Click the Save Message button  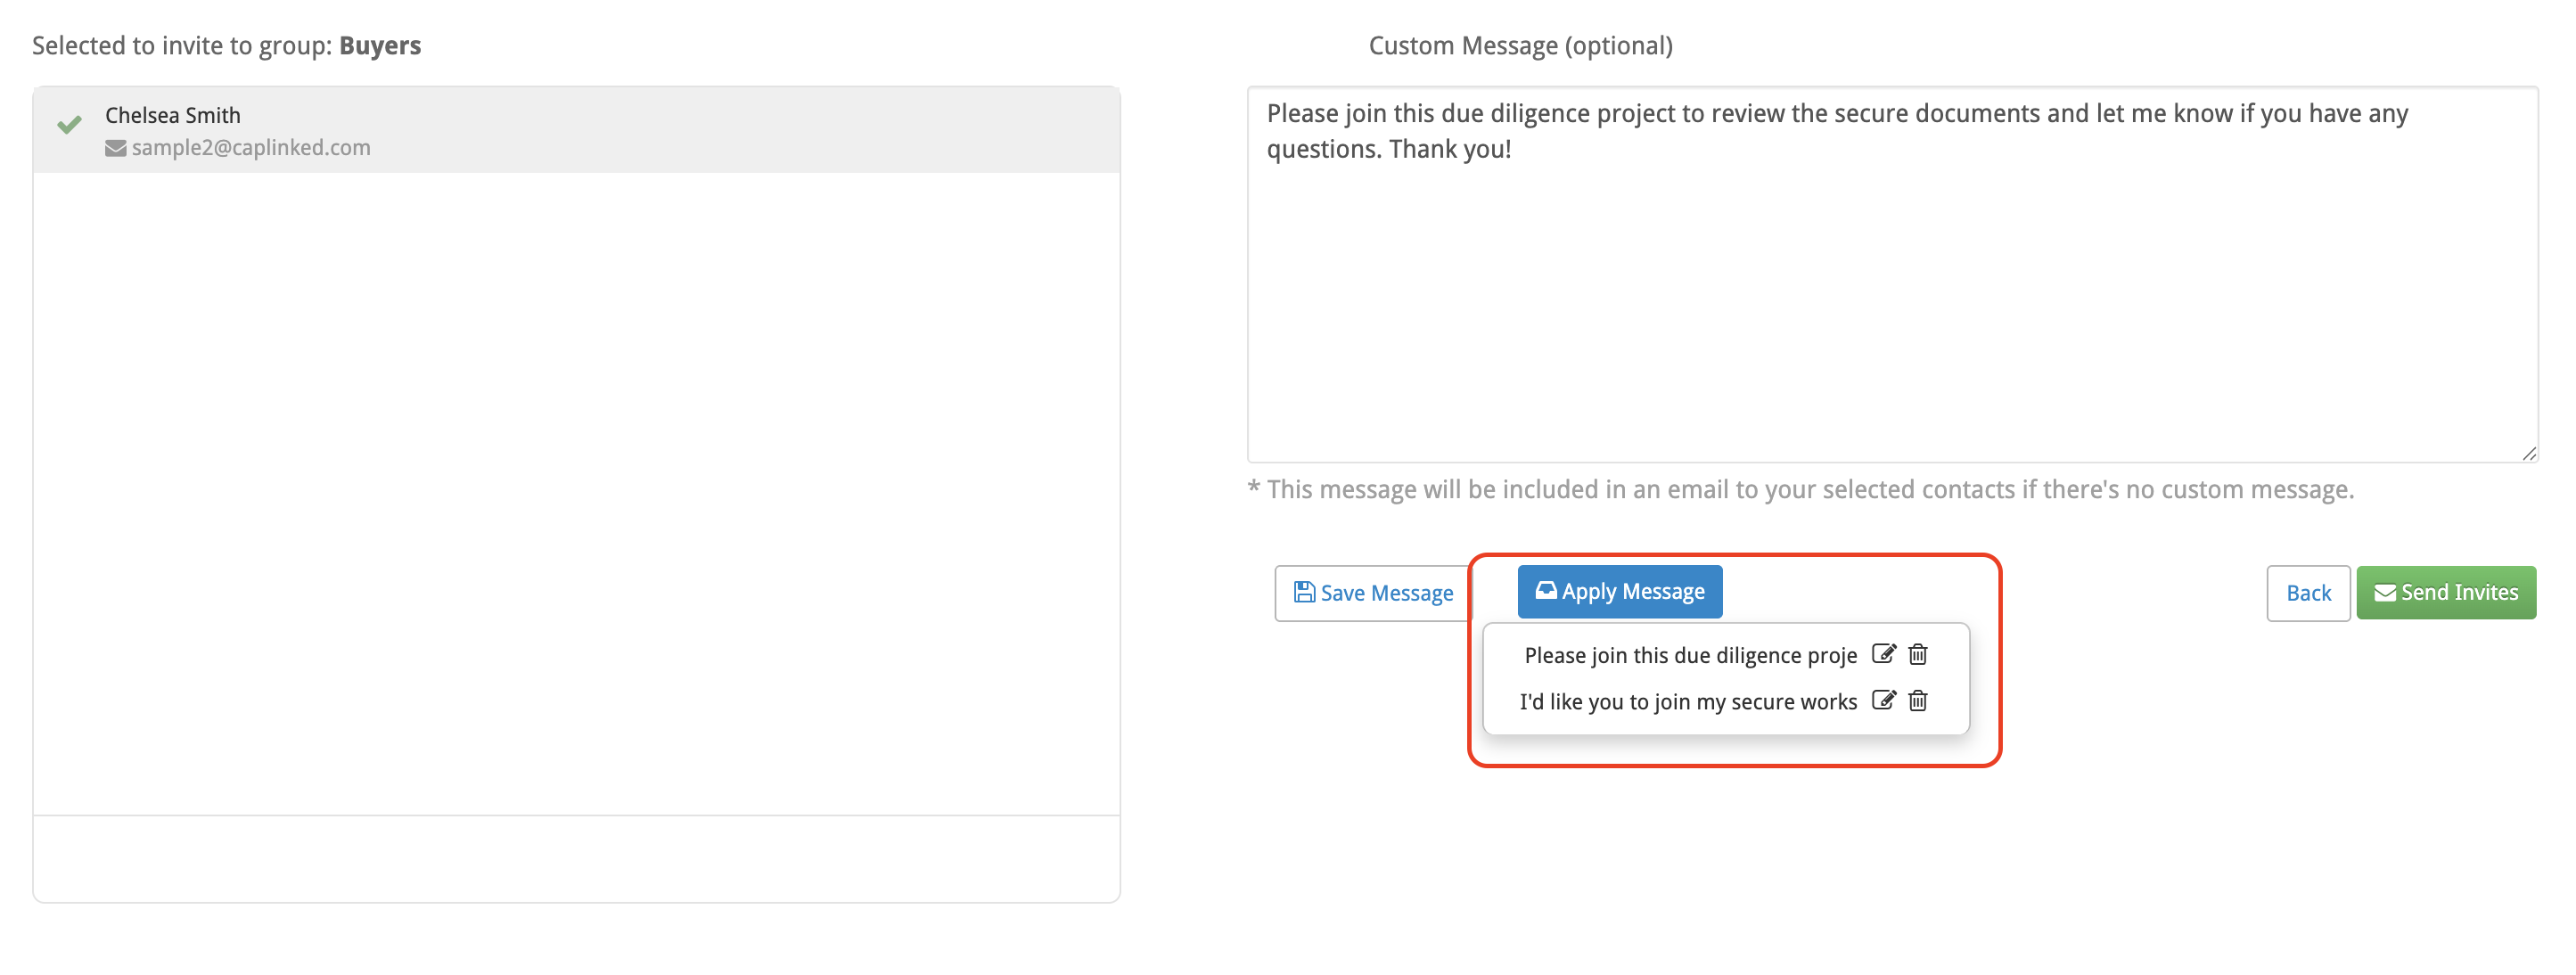pyautogui.click(x=1373, y=593)
